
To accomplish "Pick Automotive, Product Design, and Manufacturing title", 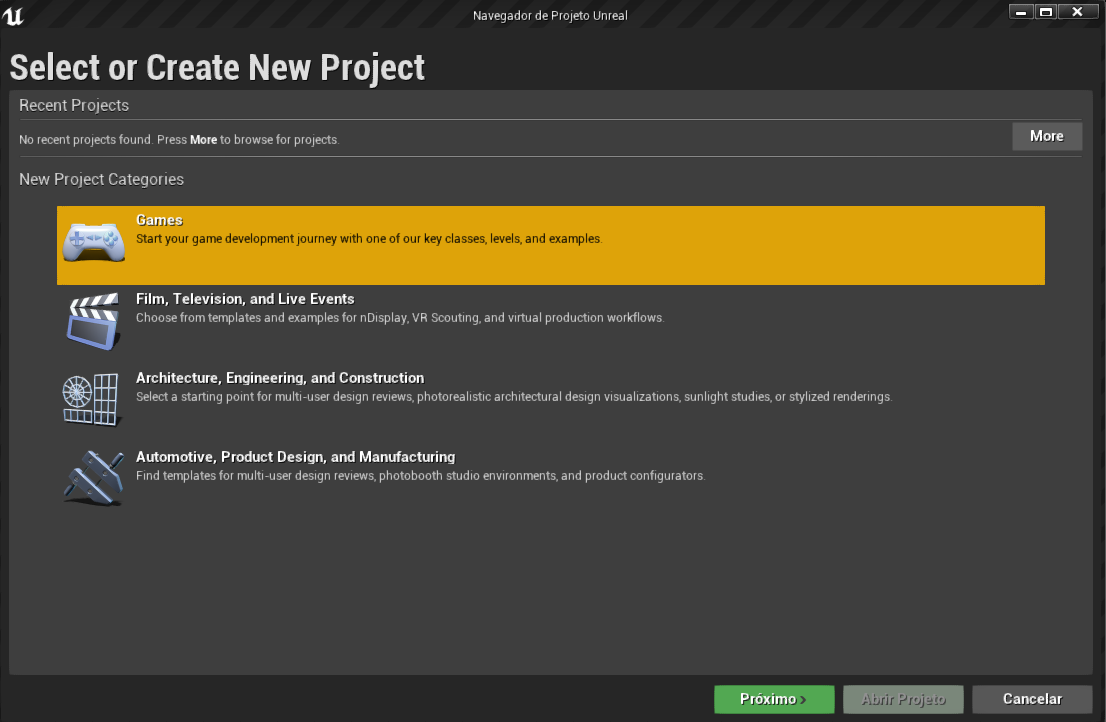I will [295, 457].
